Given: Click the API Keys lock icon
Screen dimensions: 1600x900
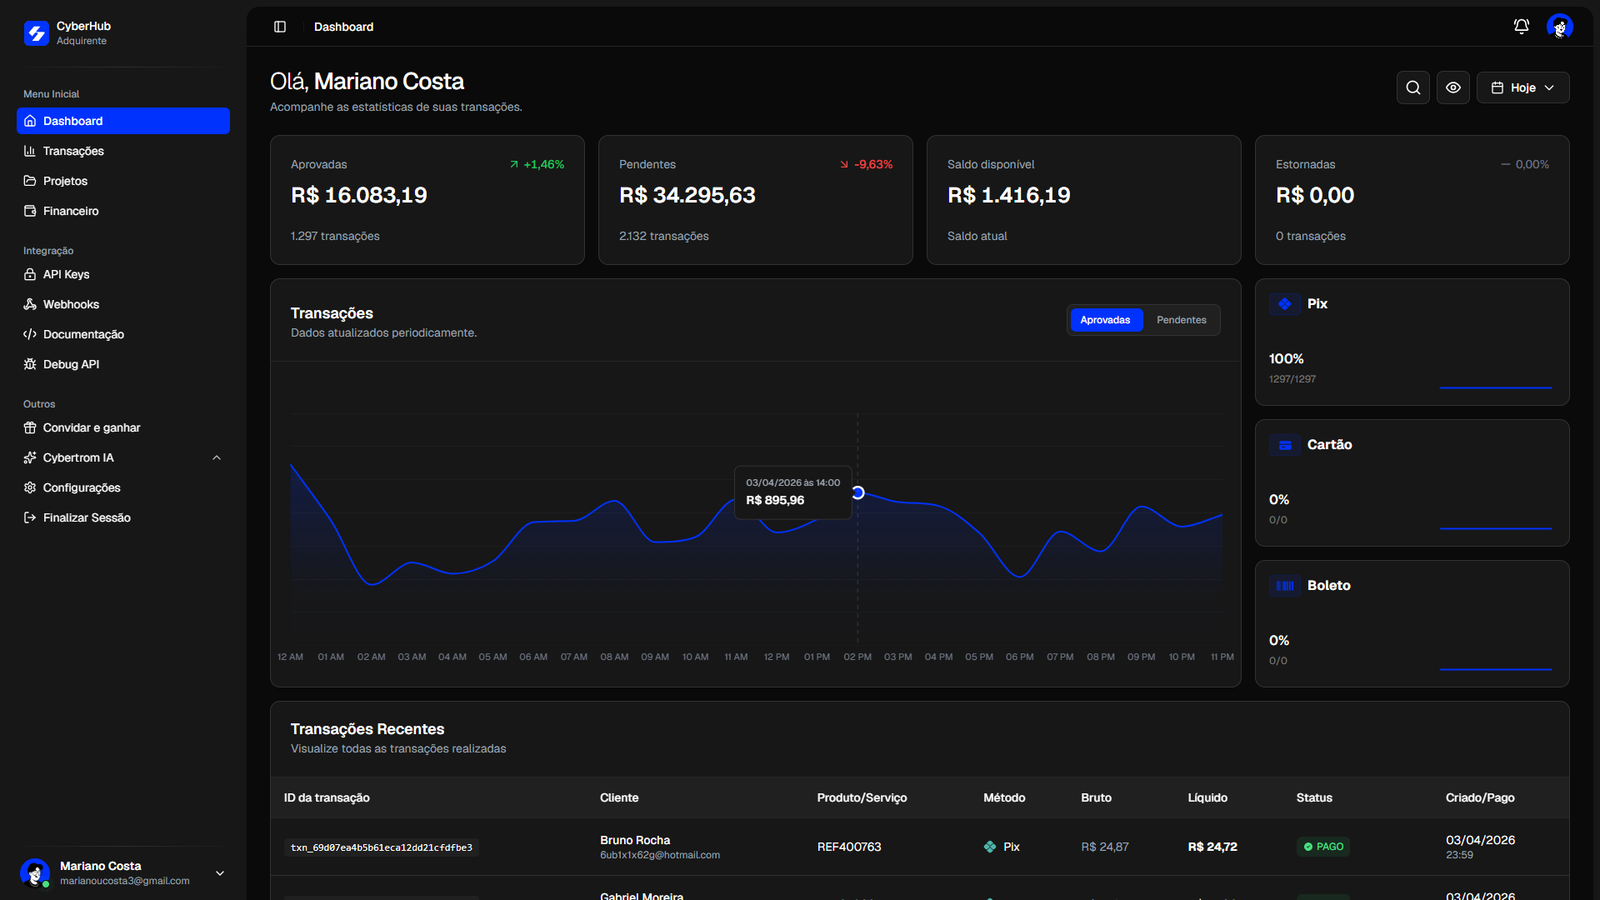Looking at the screenshot, I should pyautogui.click(x=30, y=274).
